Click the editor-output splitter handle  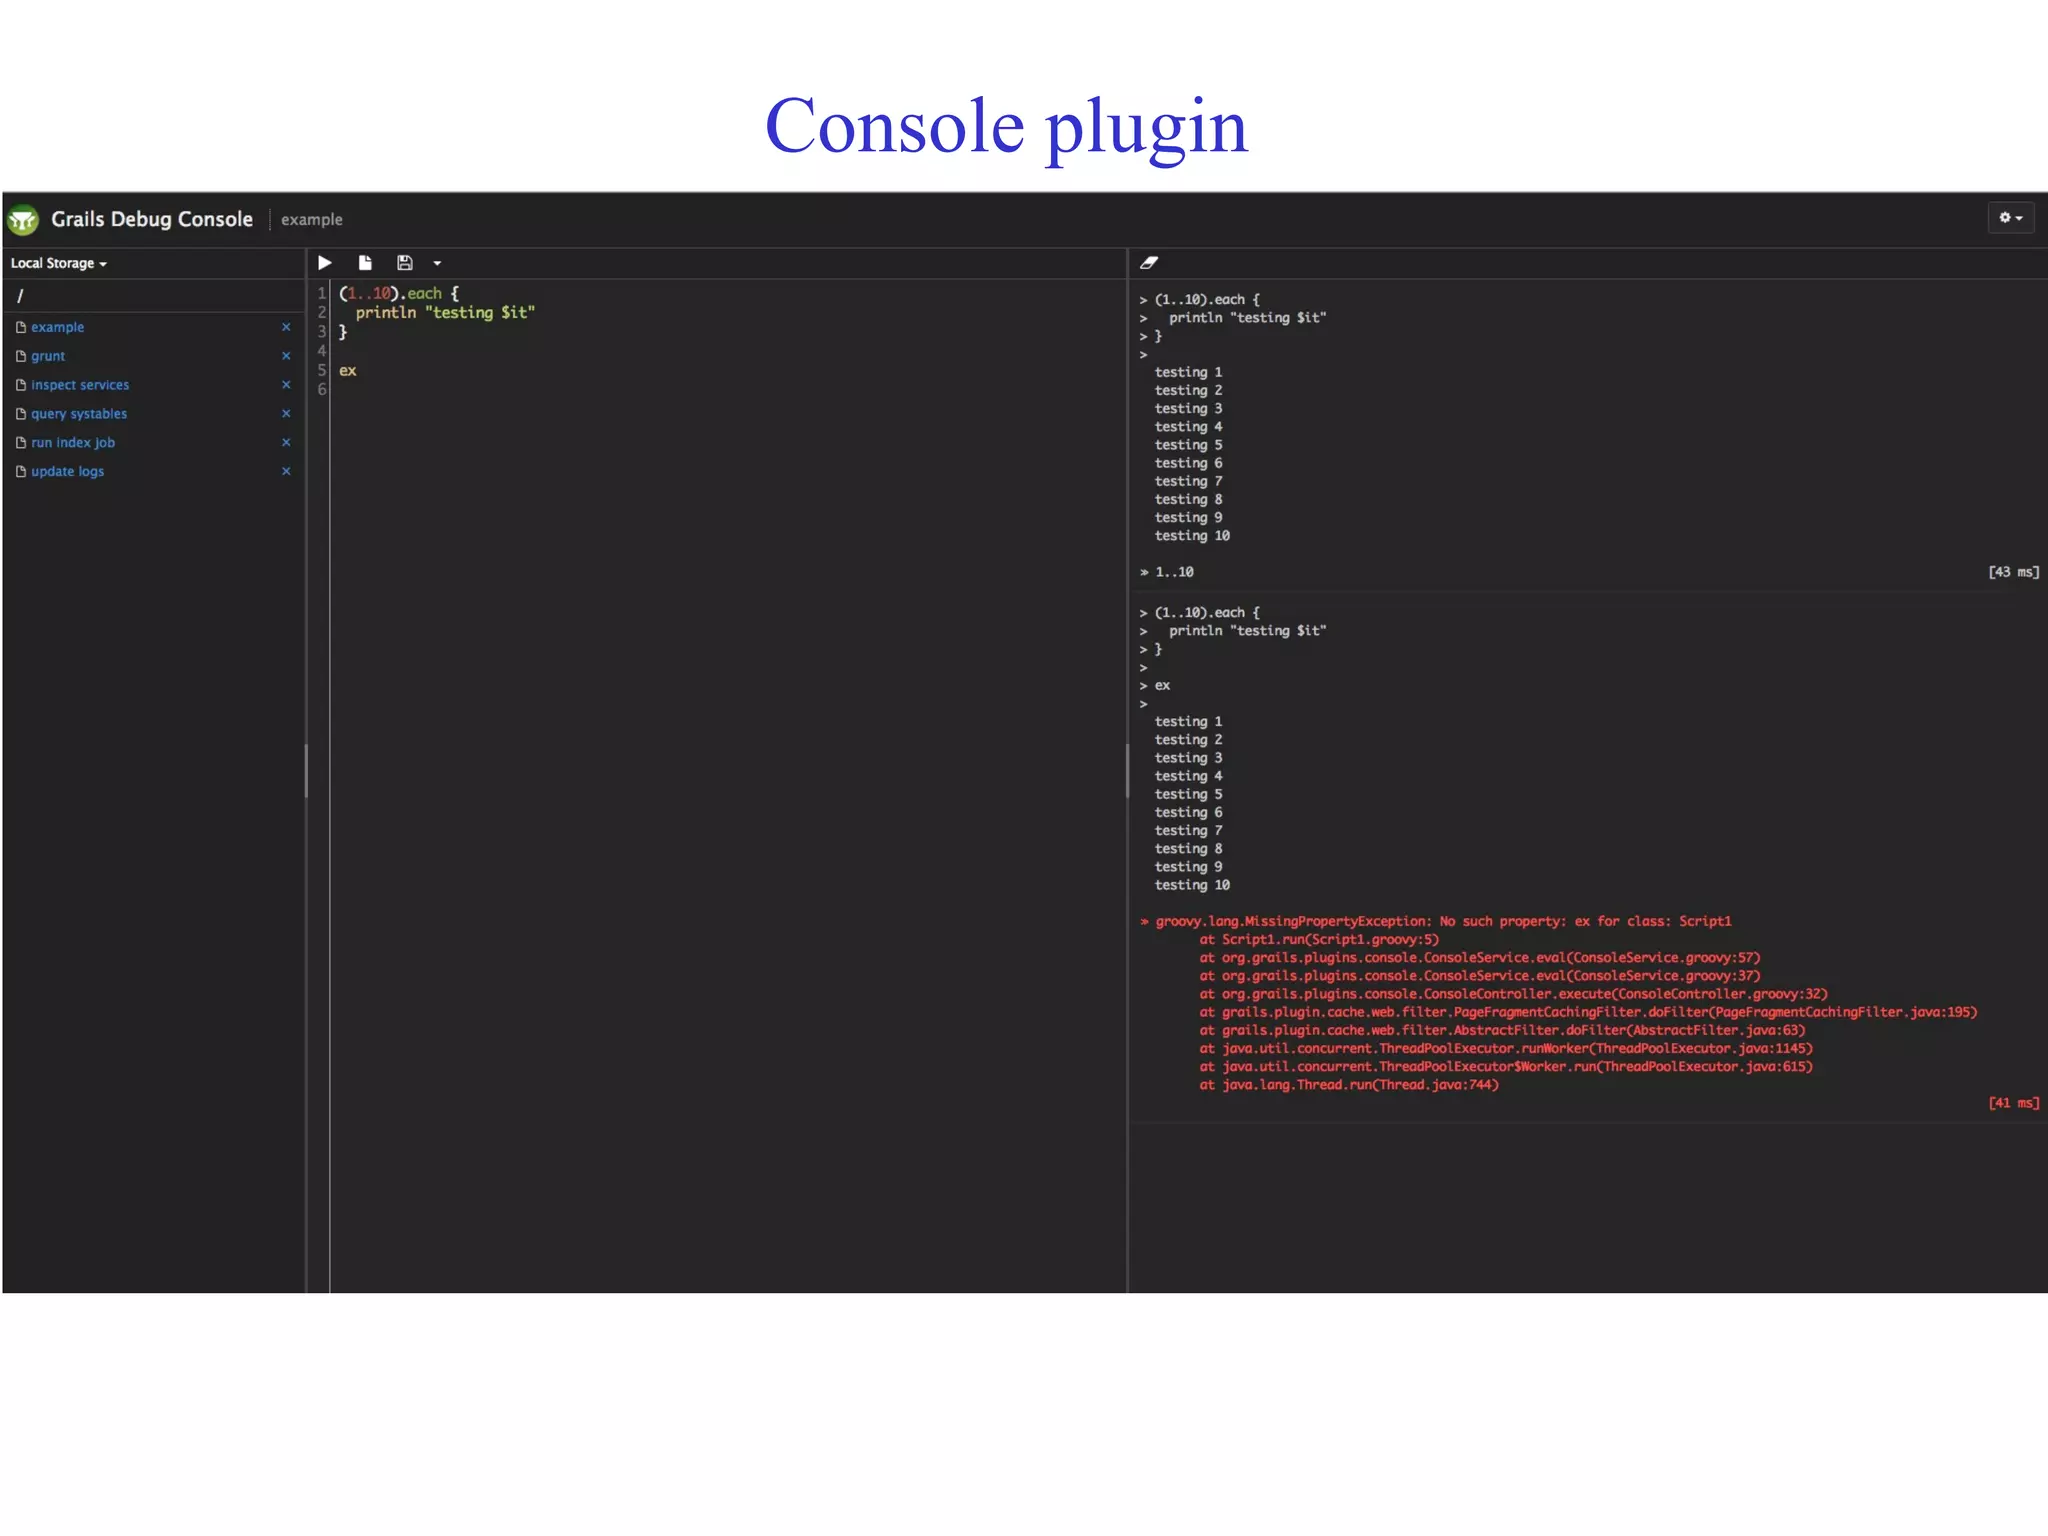(1127, 770)
